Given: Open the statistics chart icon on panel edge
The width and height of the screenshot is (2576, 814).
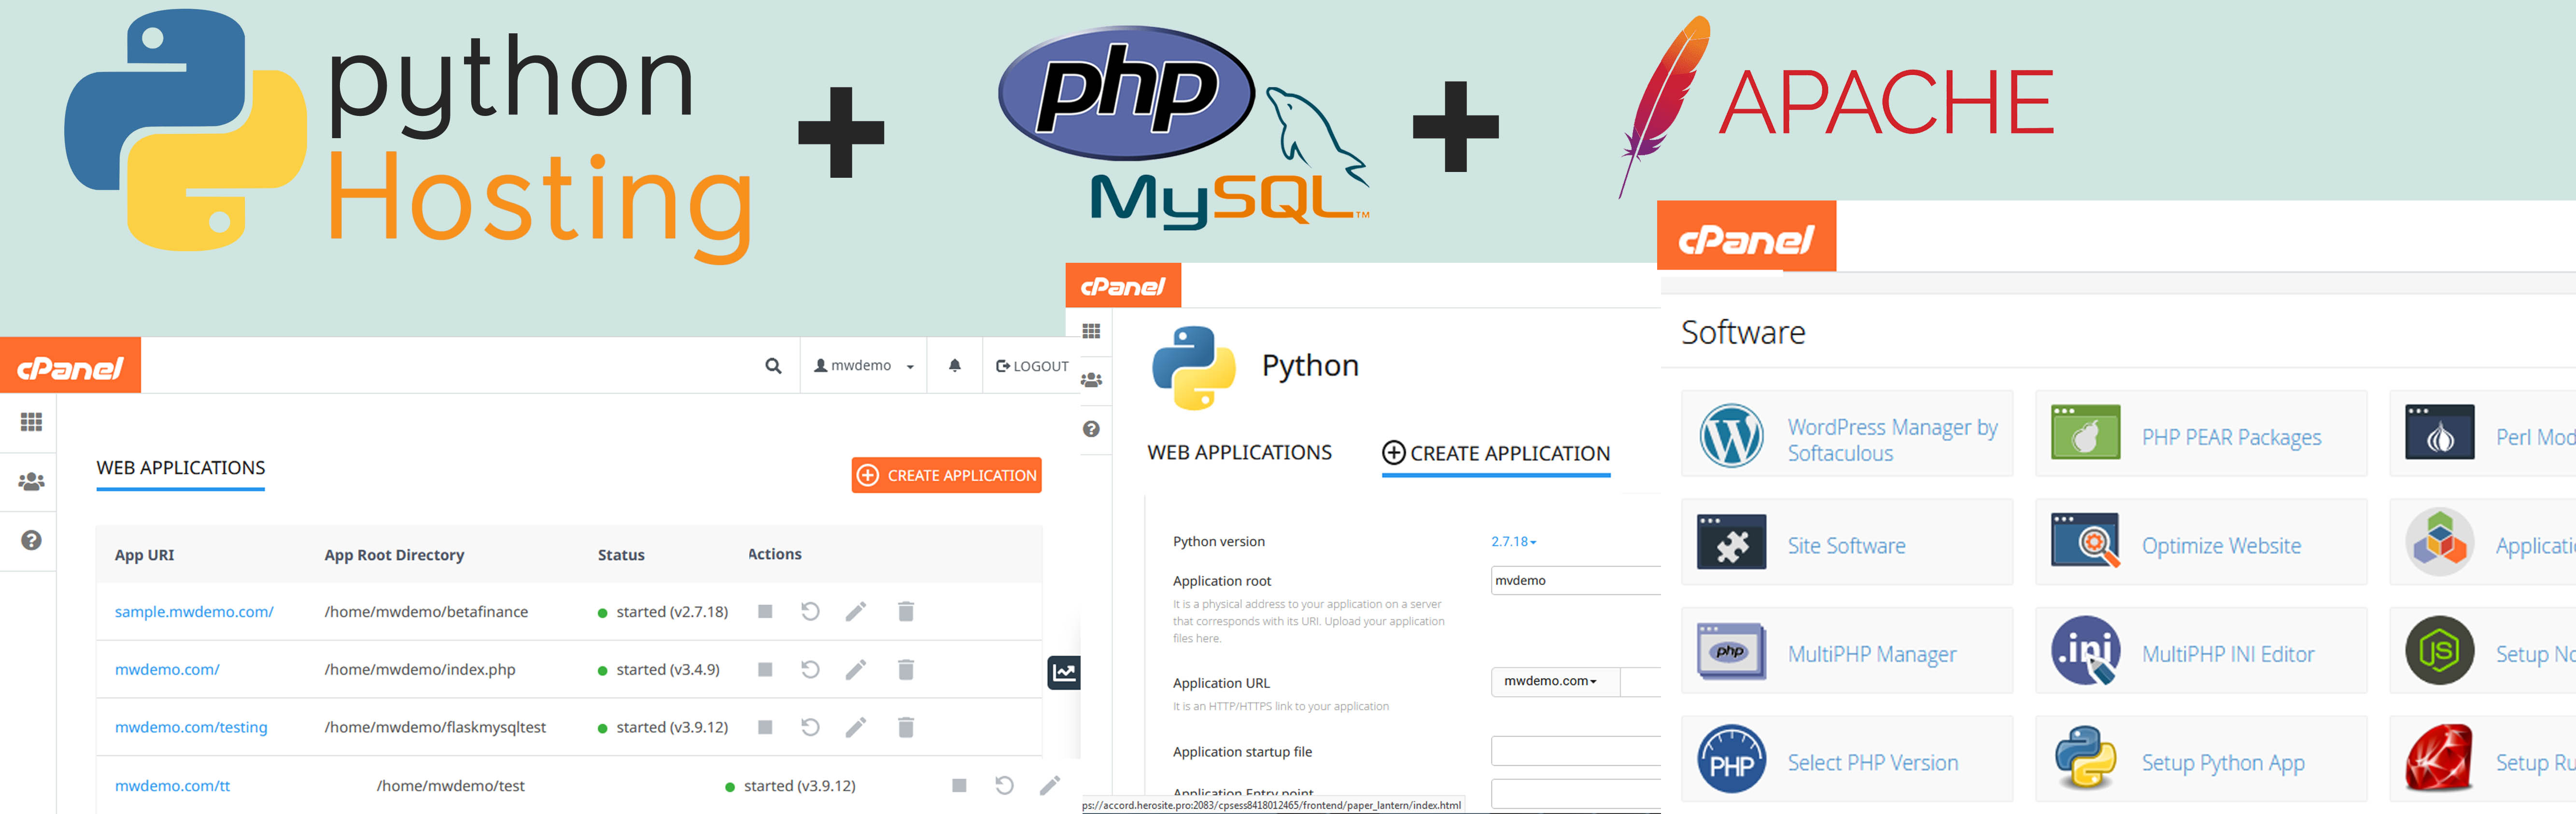Looking at the screenshot, I should click(x=1064, y=672).
